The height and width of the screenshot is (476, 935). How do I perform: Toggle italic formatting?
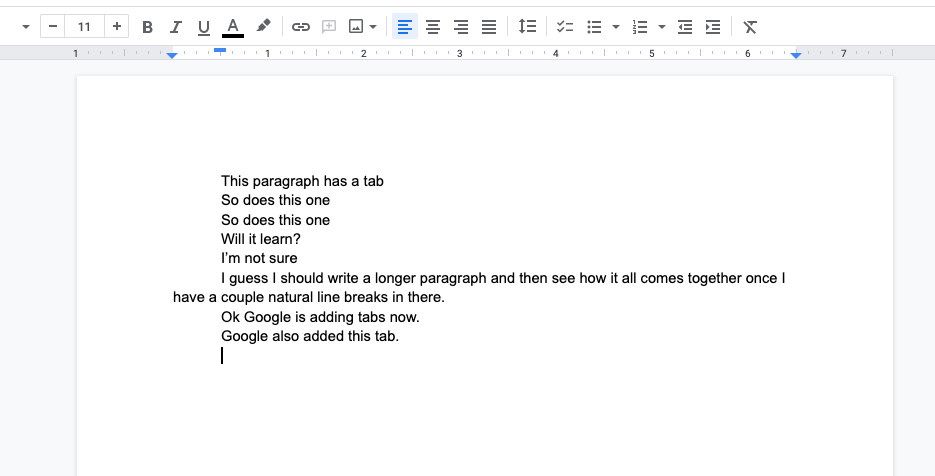point(175,27)
